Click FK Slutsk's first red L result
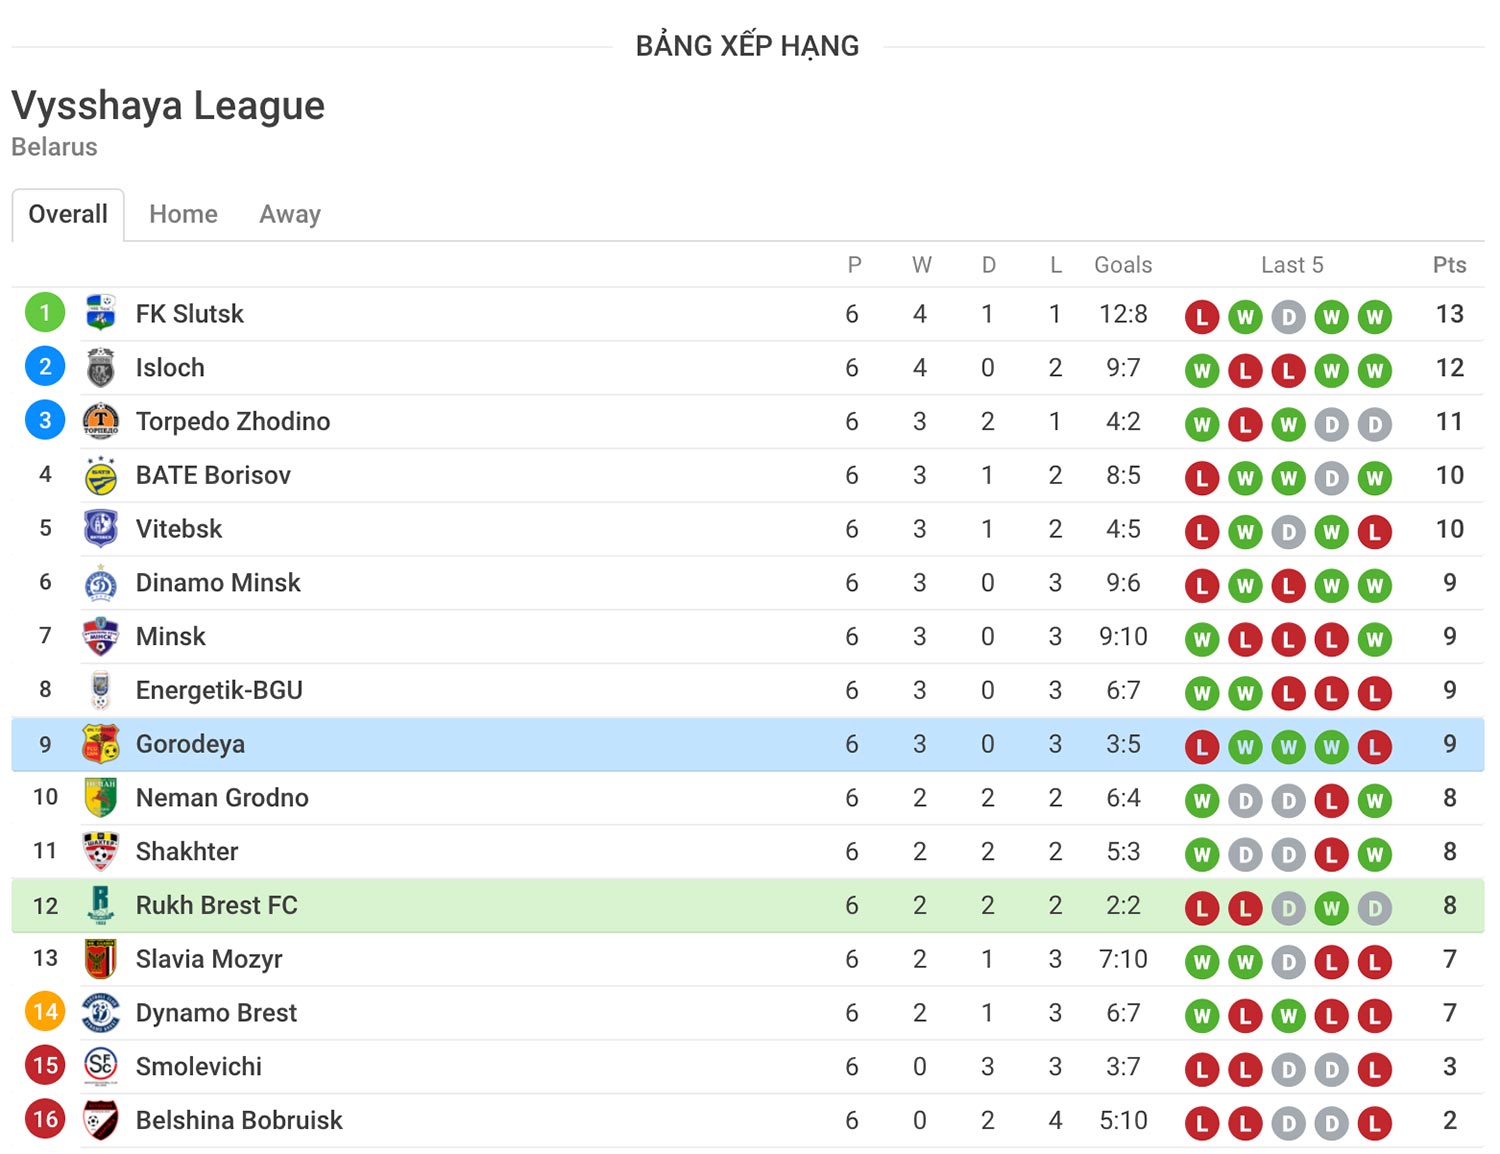The width and height of the screenshot is (1500, 1154). 1202,317
